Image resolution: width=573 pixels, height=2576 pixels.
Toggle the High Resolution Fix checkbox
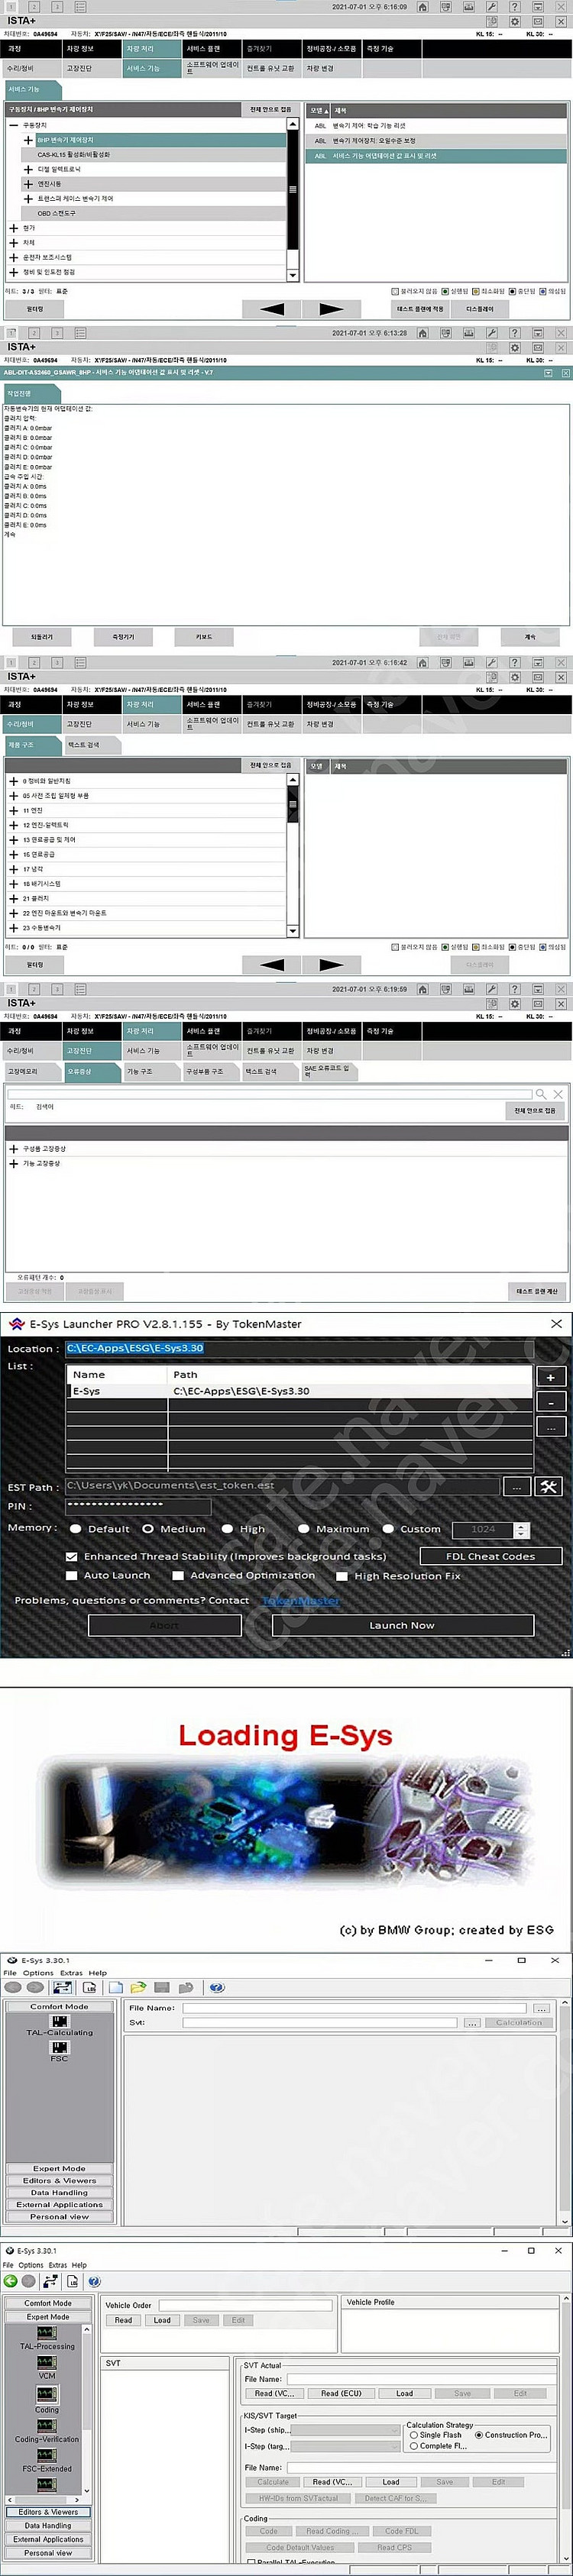342,1576
